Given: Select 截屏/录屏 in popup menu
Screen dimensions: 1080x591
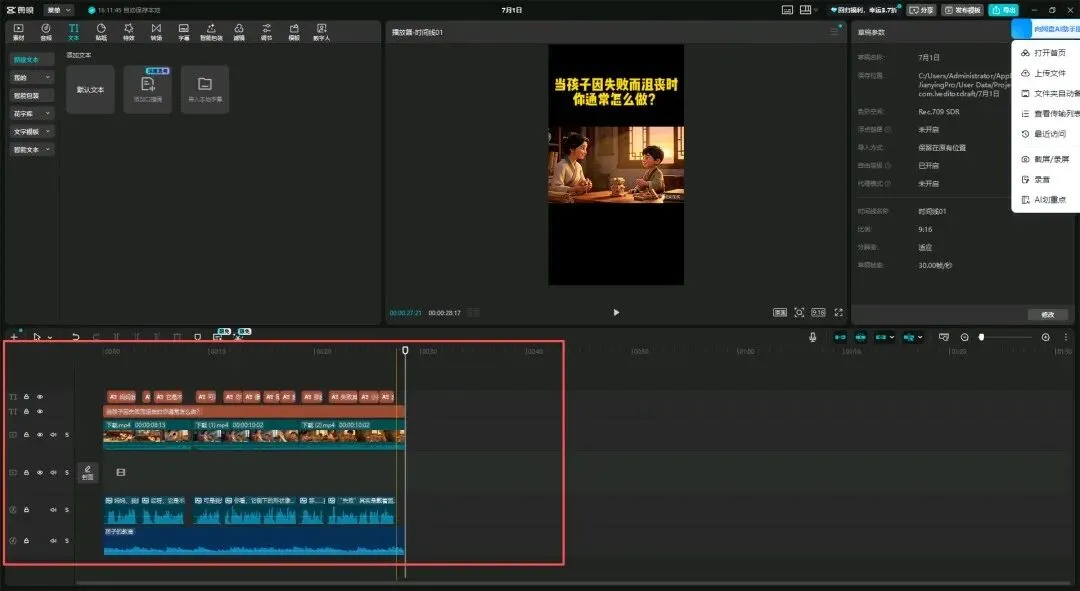Looking at the screenshot, I should 1049,159.
